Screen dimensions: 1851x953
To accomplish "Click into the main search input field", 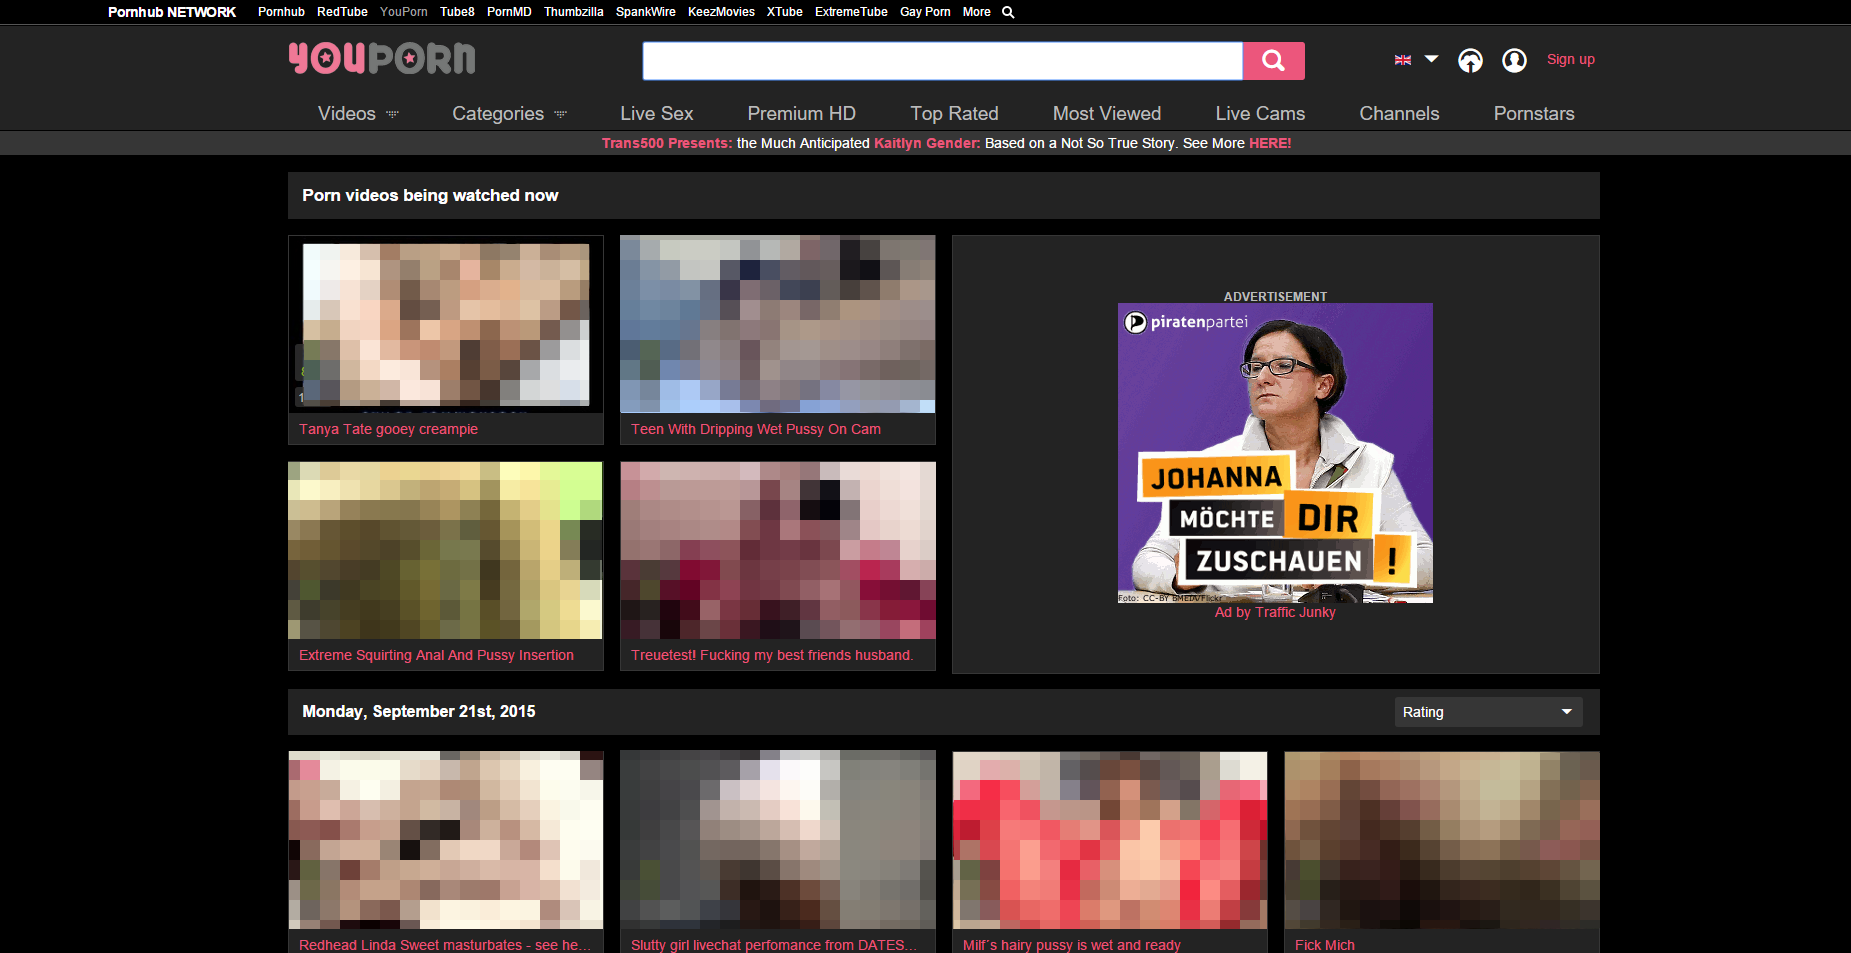I will pyautogui.click(x=942, y=61).
